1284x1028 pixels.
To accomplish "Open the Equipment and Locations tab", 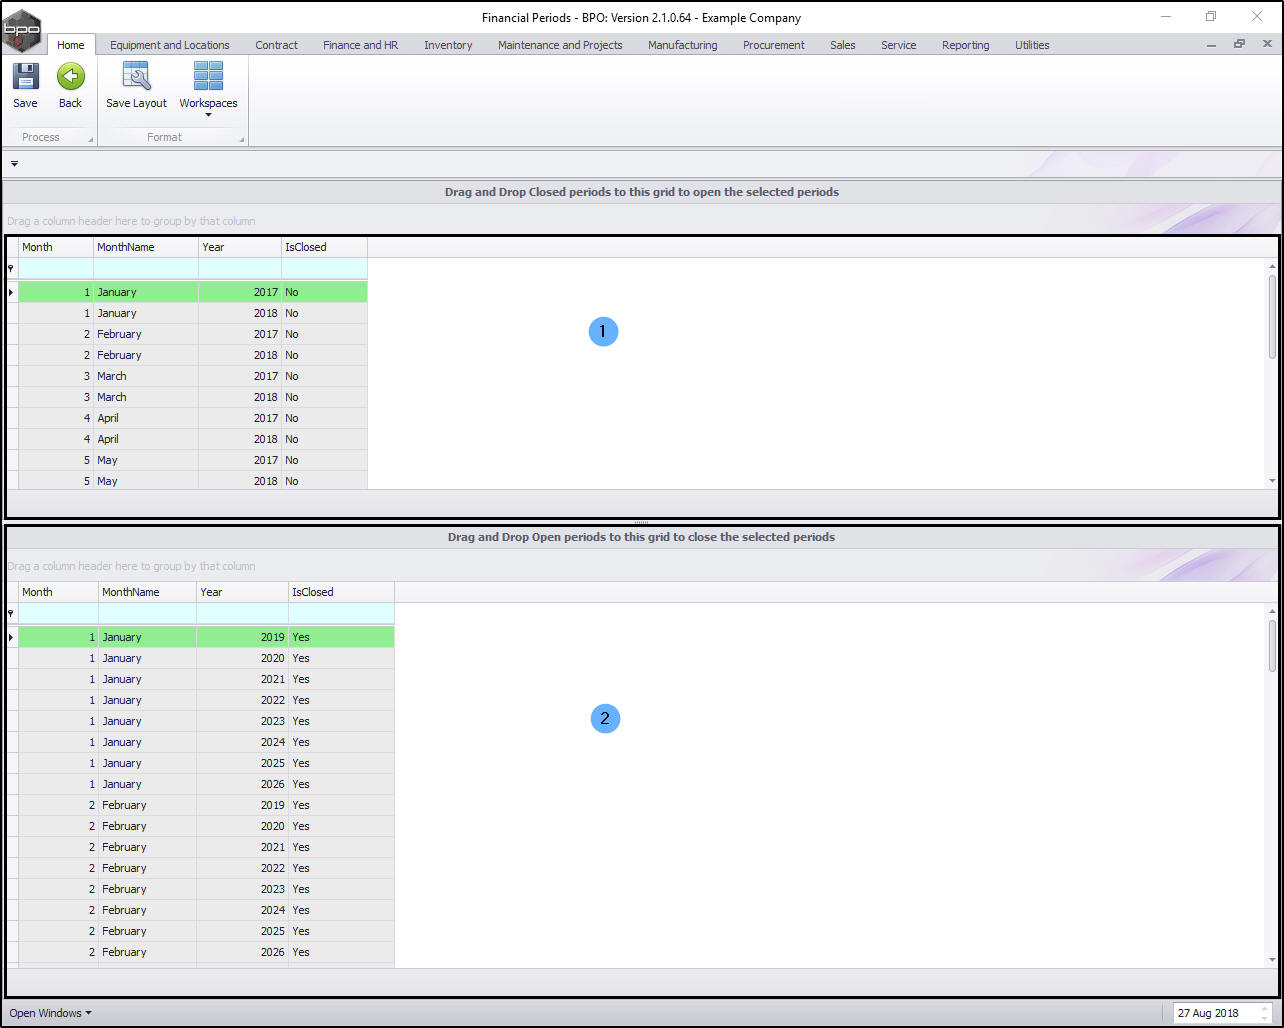I will (170, 45).
